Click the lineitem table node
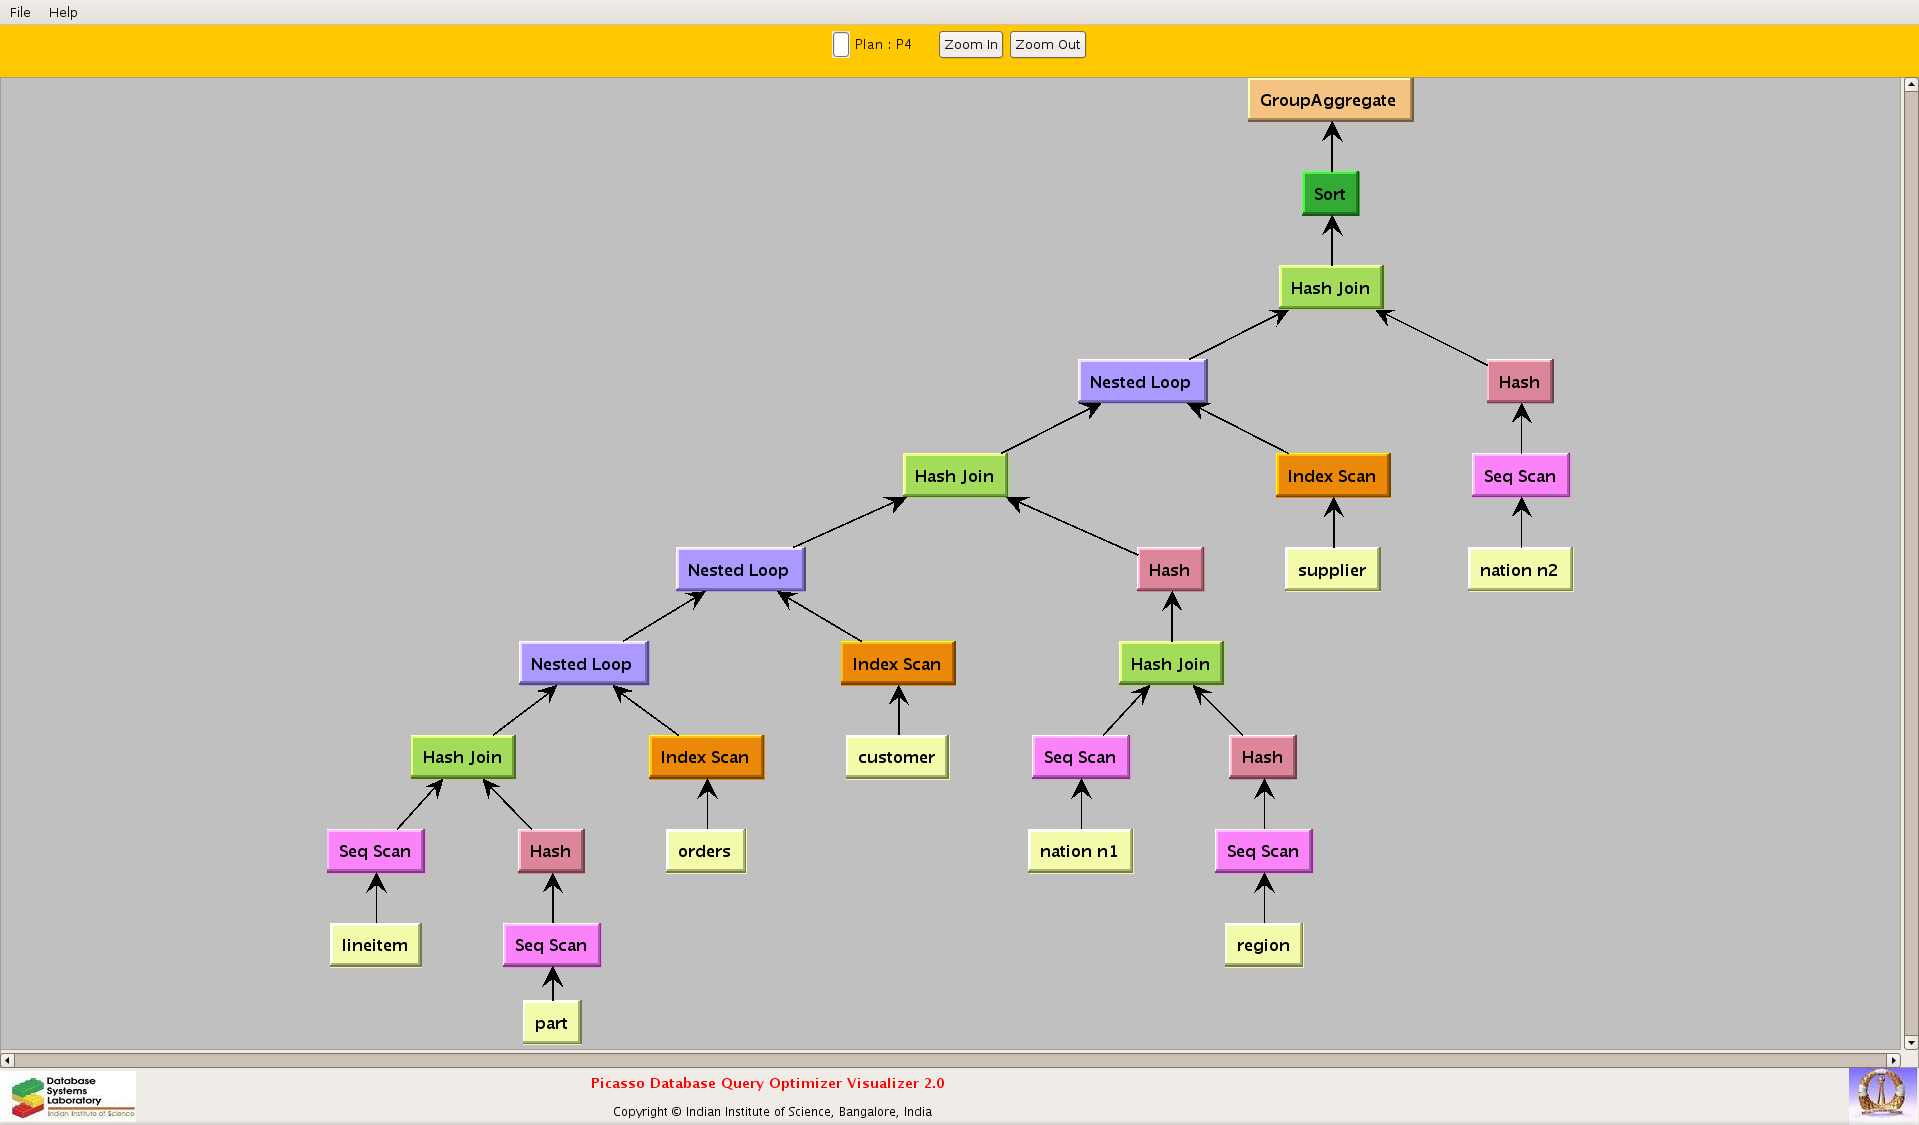 [x=375, y=945]
